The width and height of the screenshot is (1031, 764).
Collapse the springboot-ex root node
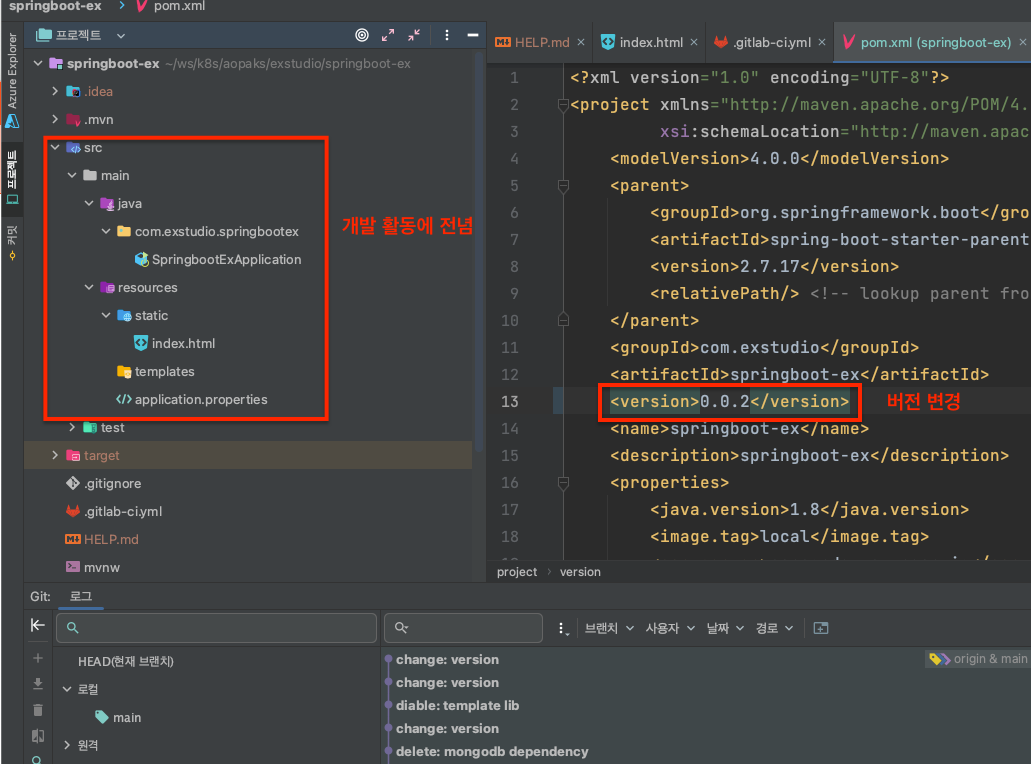pyautogui.click(x=38, y=64)
